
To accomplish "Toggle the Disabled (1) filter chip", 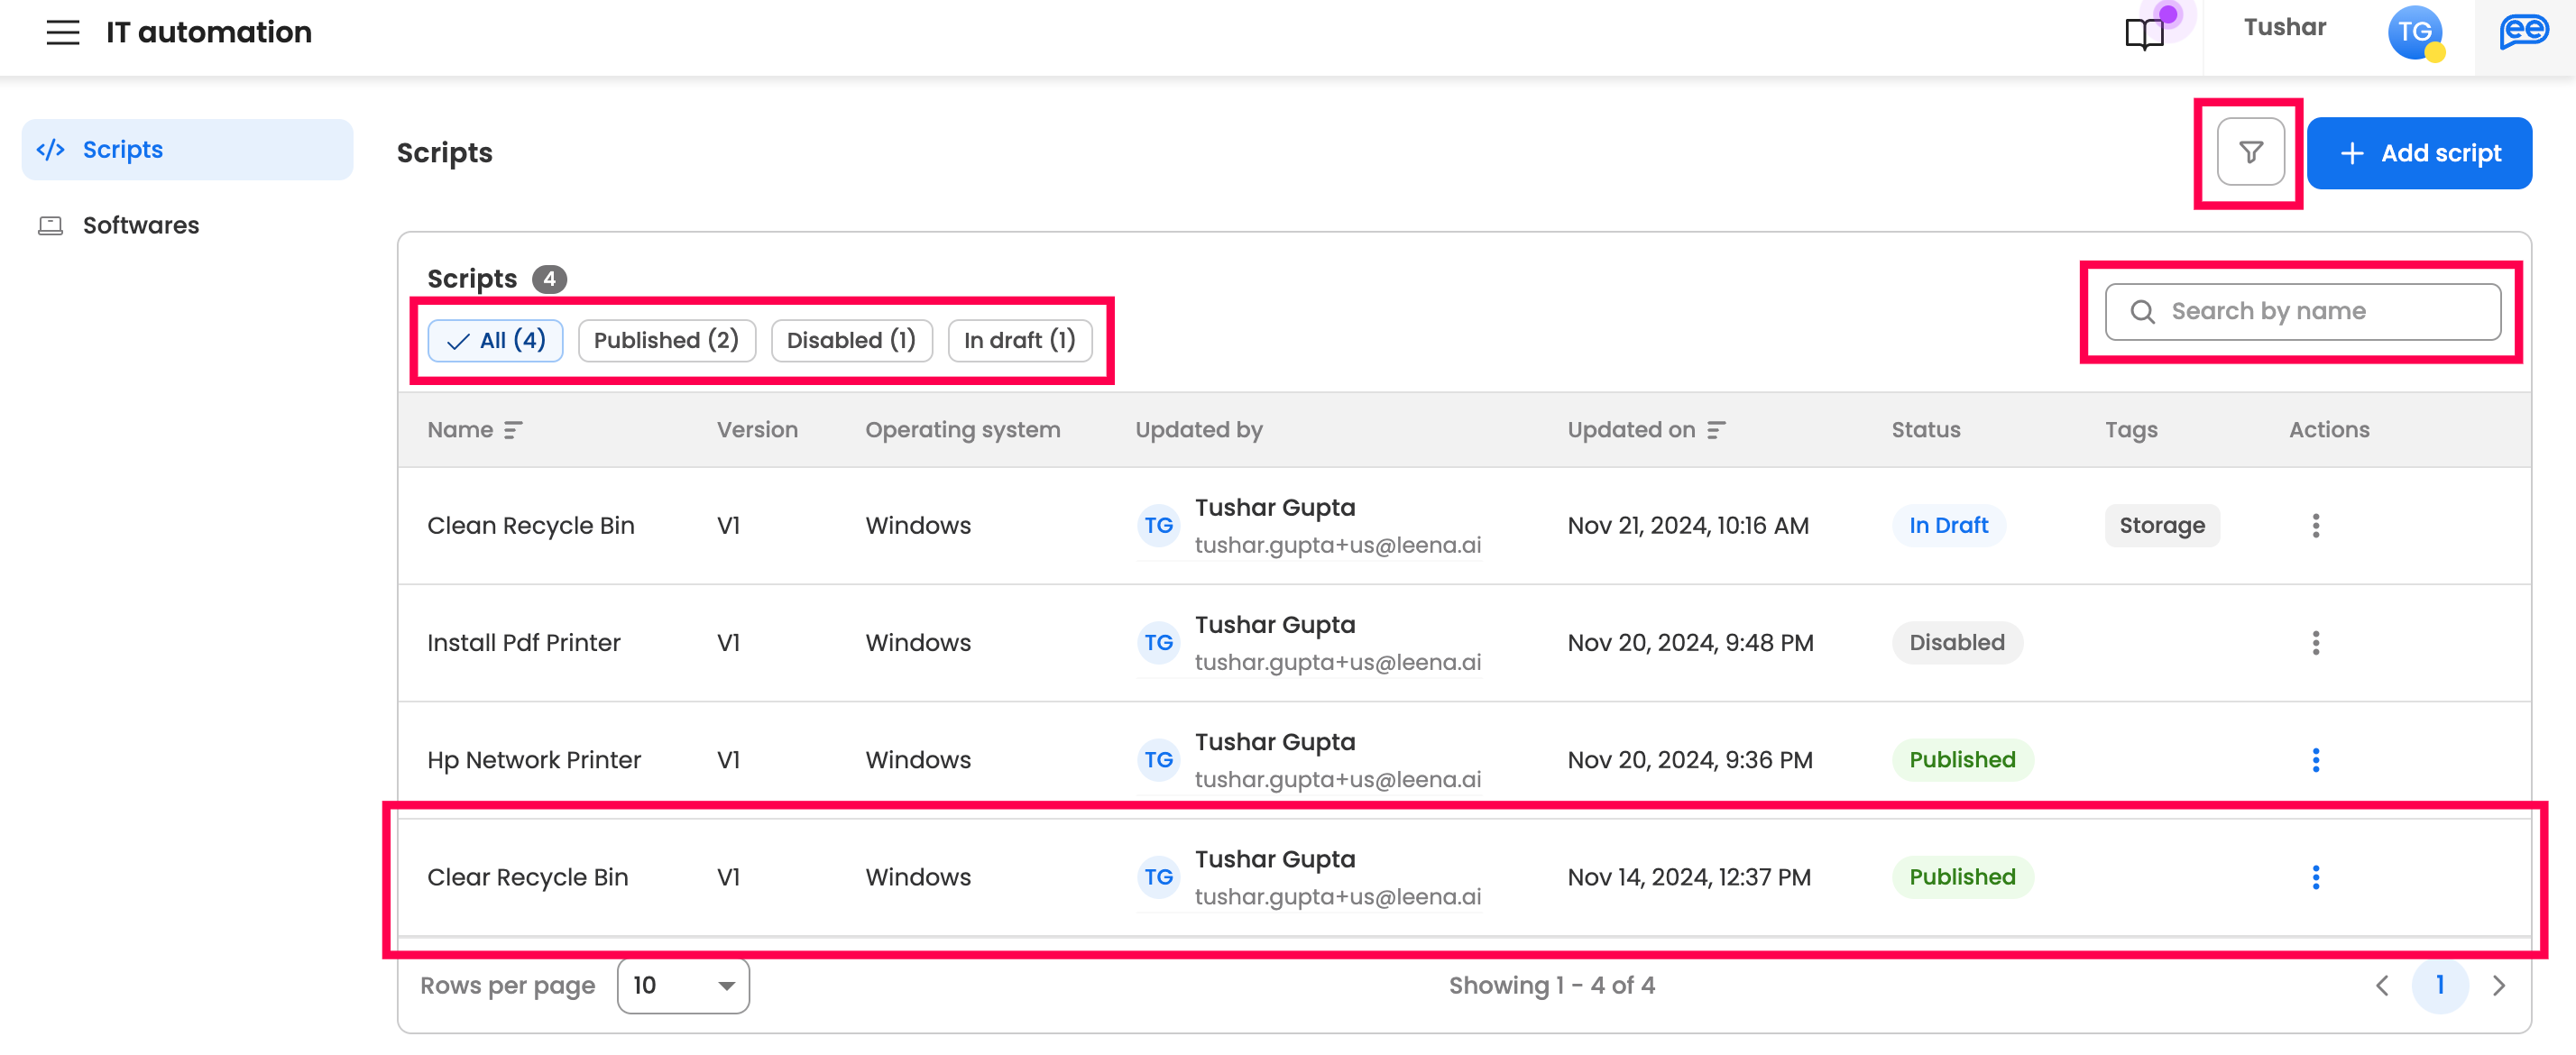I will 851,341.
